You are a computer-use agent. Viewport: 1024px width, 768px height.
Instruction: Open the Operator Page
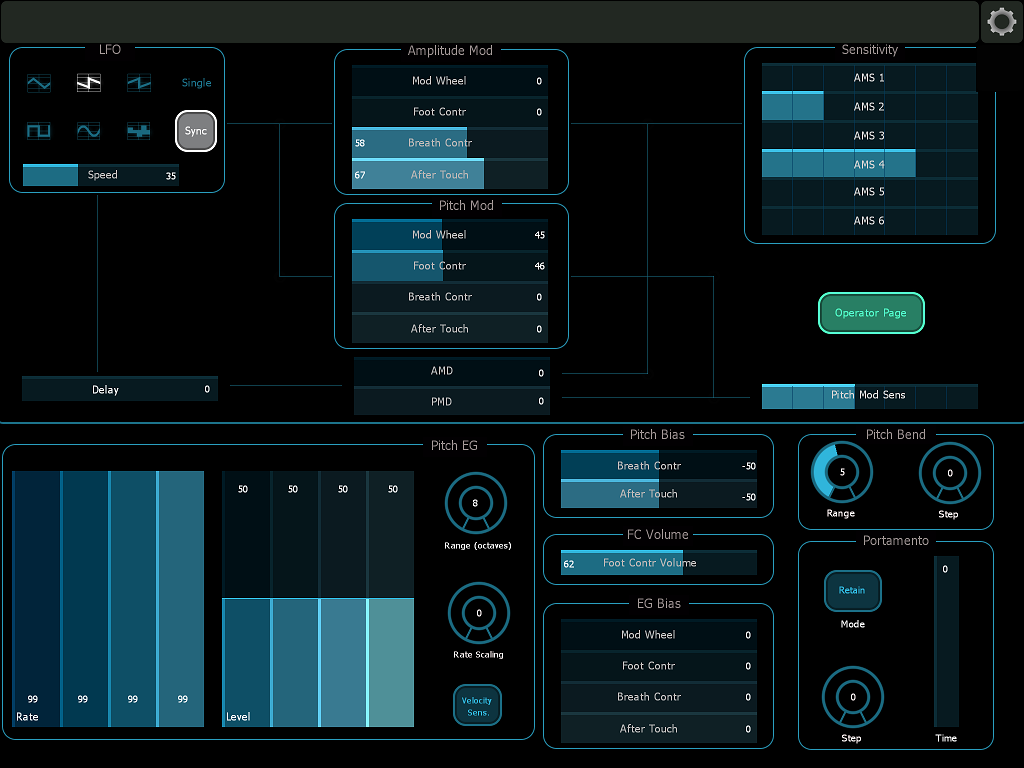(871, 312)
